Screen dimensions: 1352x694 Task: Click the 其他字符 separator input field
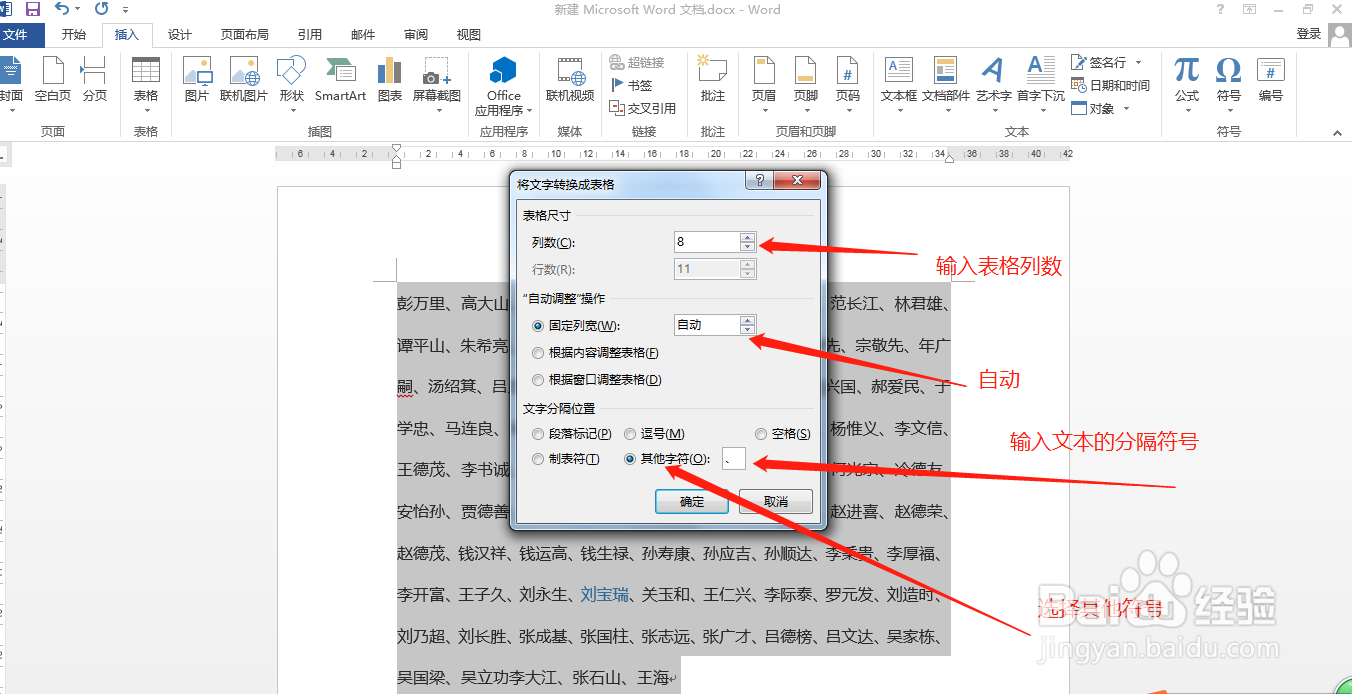click(733, 460)
